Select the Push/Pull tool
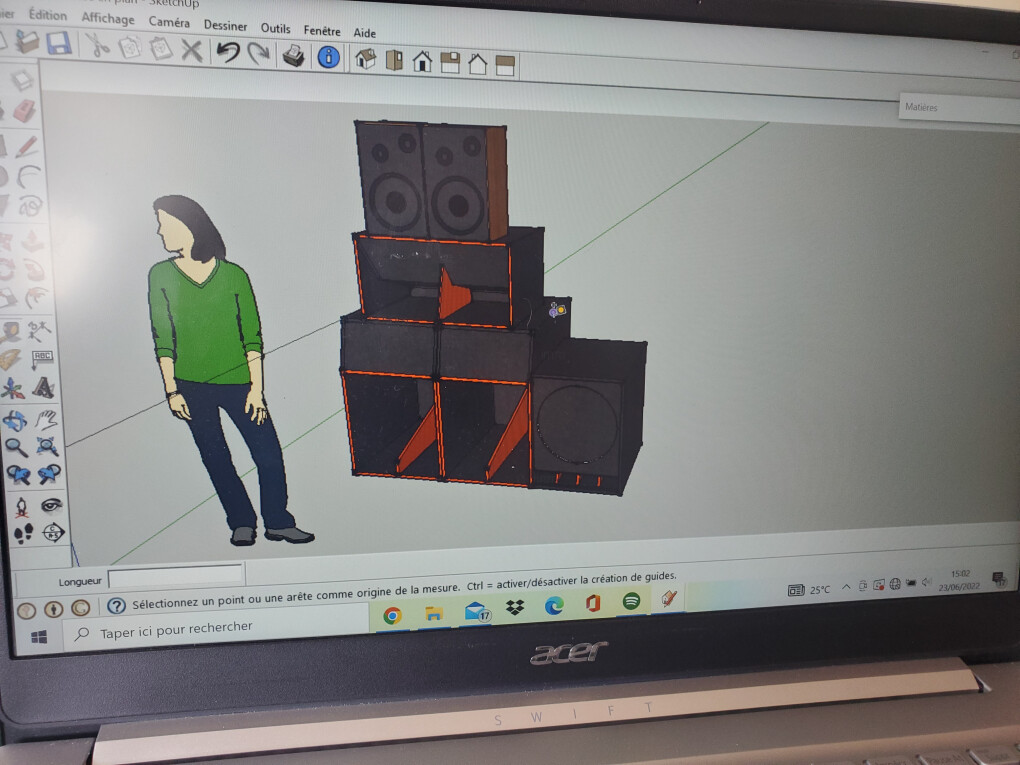Screen dimensions: 1020x765 pyautogui.click(x=33, y=242)
